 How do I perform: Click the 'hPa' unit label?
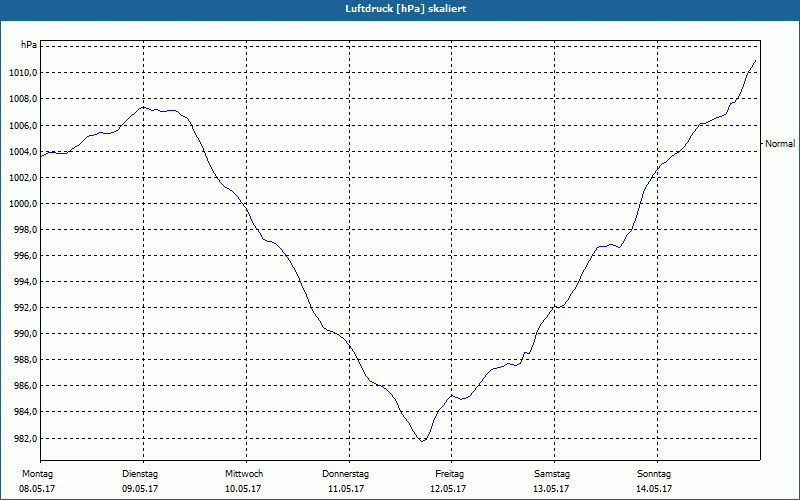point(29,45)
